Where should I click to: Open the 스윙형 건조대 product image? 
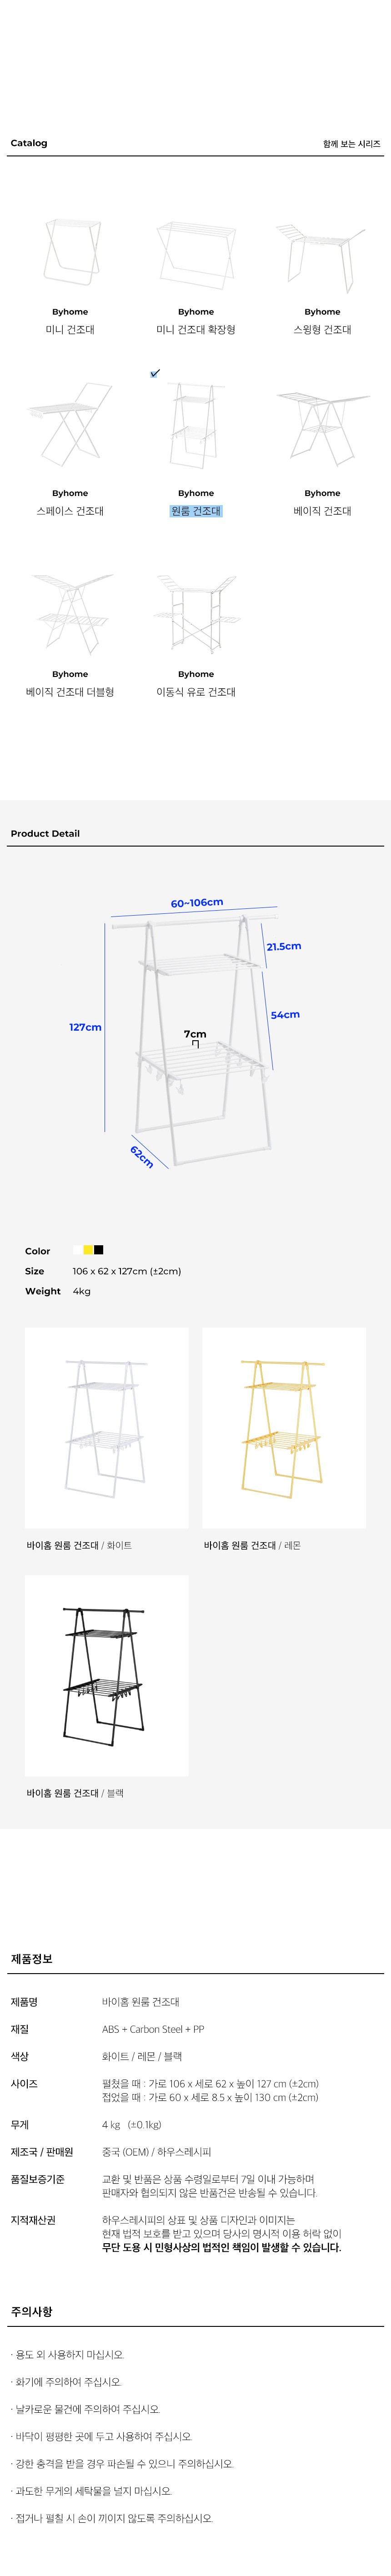click(x=321, y=254)
